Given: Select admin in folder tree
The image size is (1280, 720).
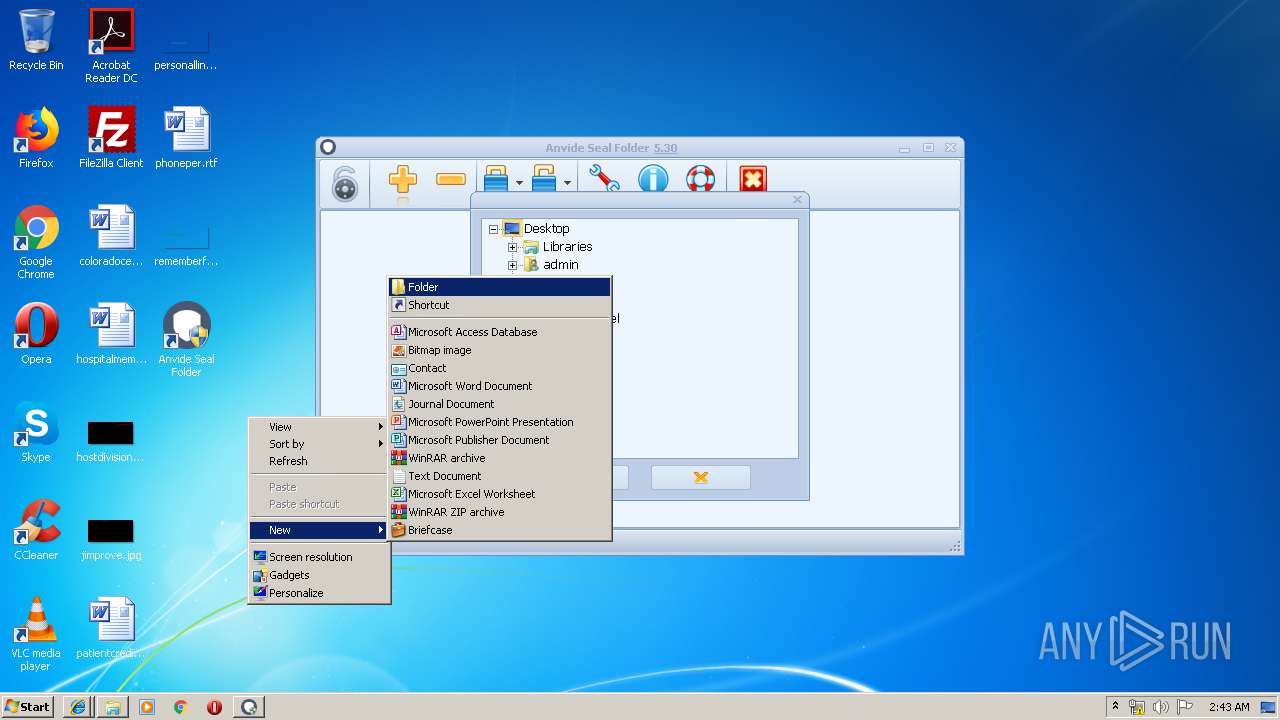Looking at the screenshot, I should click(560, 265).
